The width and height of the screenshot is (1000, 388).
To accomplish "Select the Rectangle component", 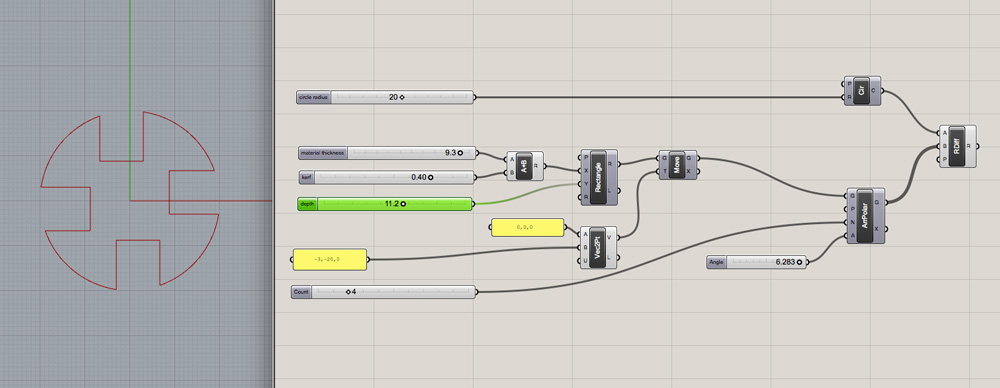I will point(598,177).
